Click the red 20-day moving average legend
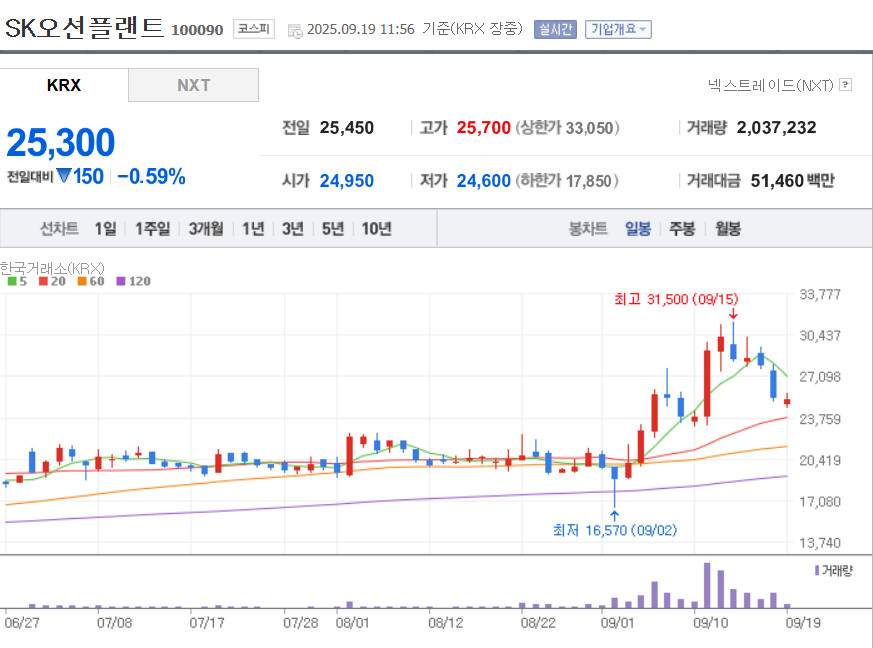This screenshot has width=873, height=648. 52,281
